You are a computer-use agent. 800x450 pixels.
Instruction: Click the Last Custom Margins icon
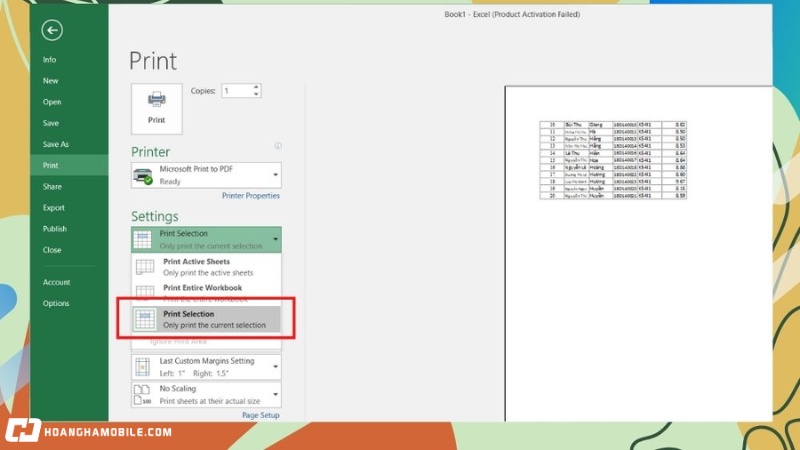[x=143, y=366]
